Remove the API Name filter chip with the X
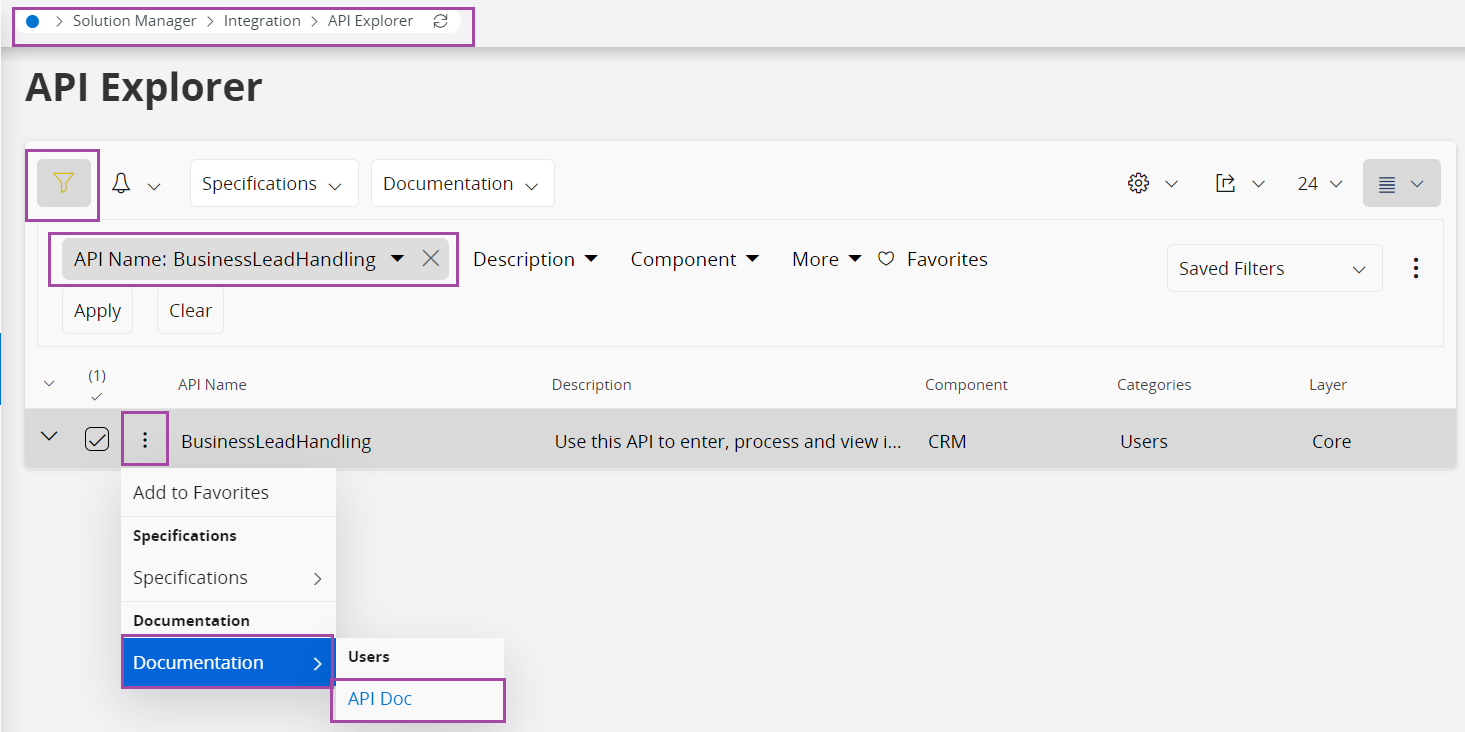The height and width of the screenshot is (732, 1465). coord(431,258)
